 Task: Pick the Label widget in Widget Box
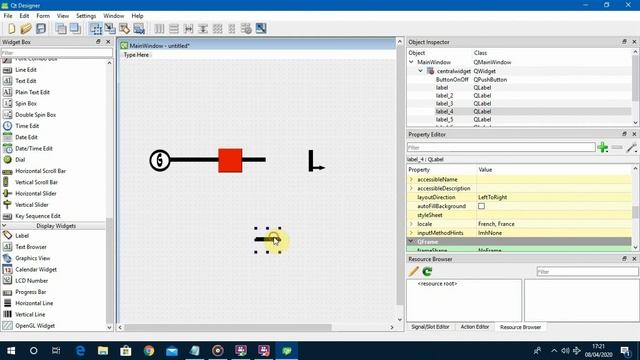click(x=22, y=236)
